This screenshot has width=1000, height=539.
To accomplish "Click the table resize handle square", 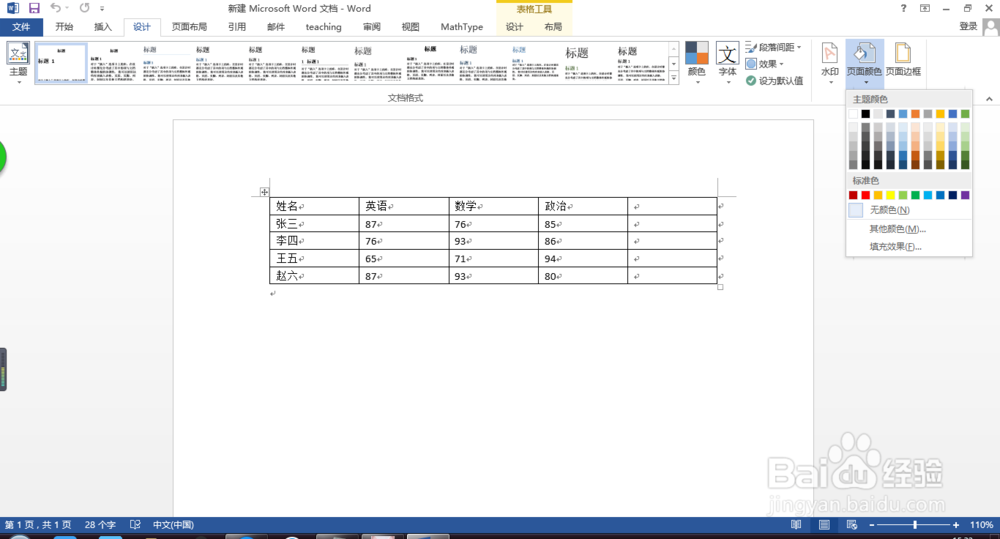I will 720,287.
